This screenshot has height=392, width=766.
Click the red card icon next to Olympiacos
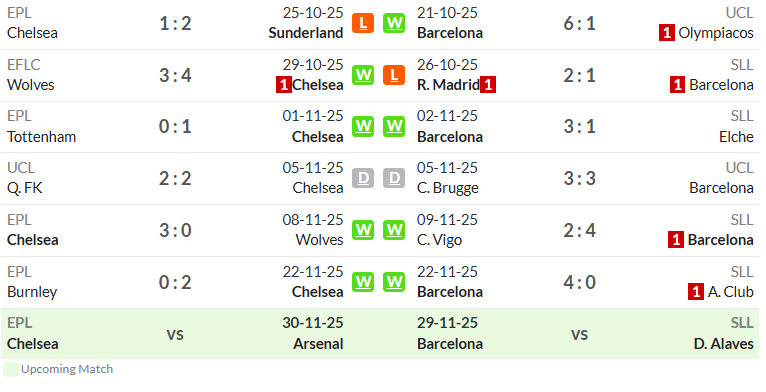pos(666,33)
